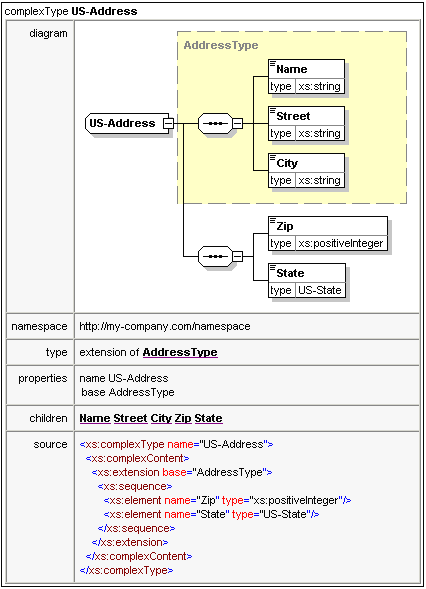
Task: Click the 'namespace' row label
Action: pos(39,326)
